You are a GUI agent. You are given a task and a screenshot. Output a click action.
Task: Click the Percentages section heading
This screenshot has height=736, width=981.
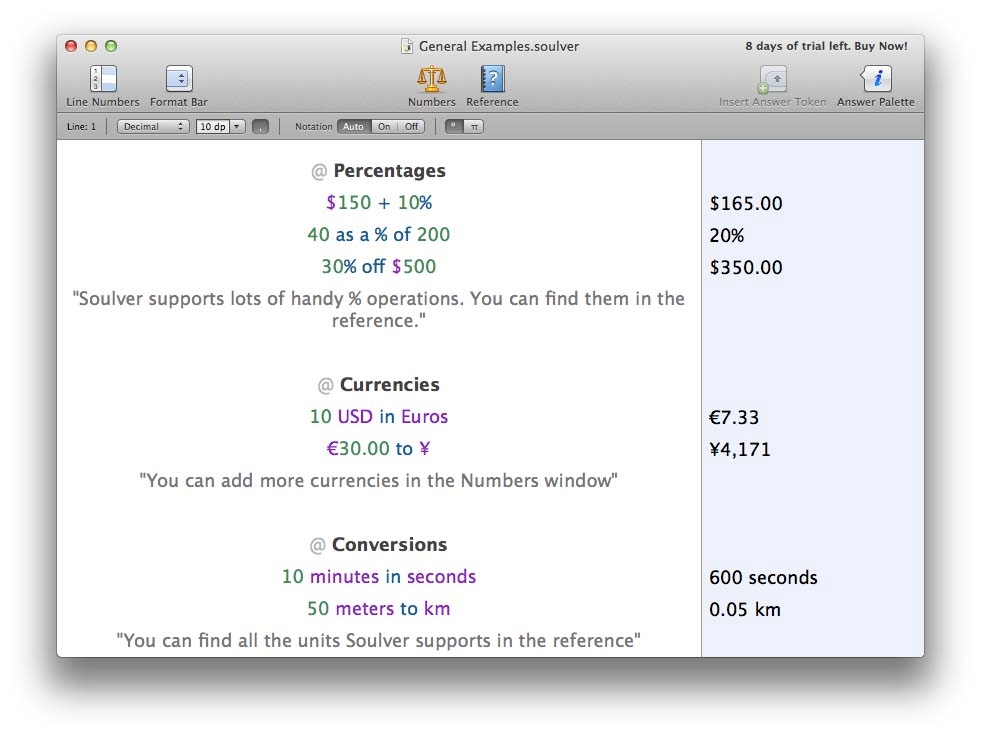coord(389,171)
